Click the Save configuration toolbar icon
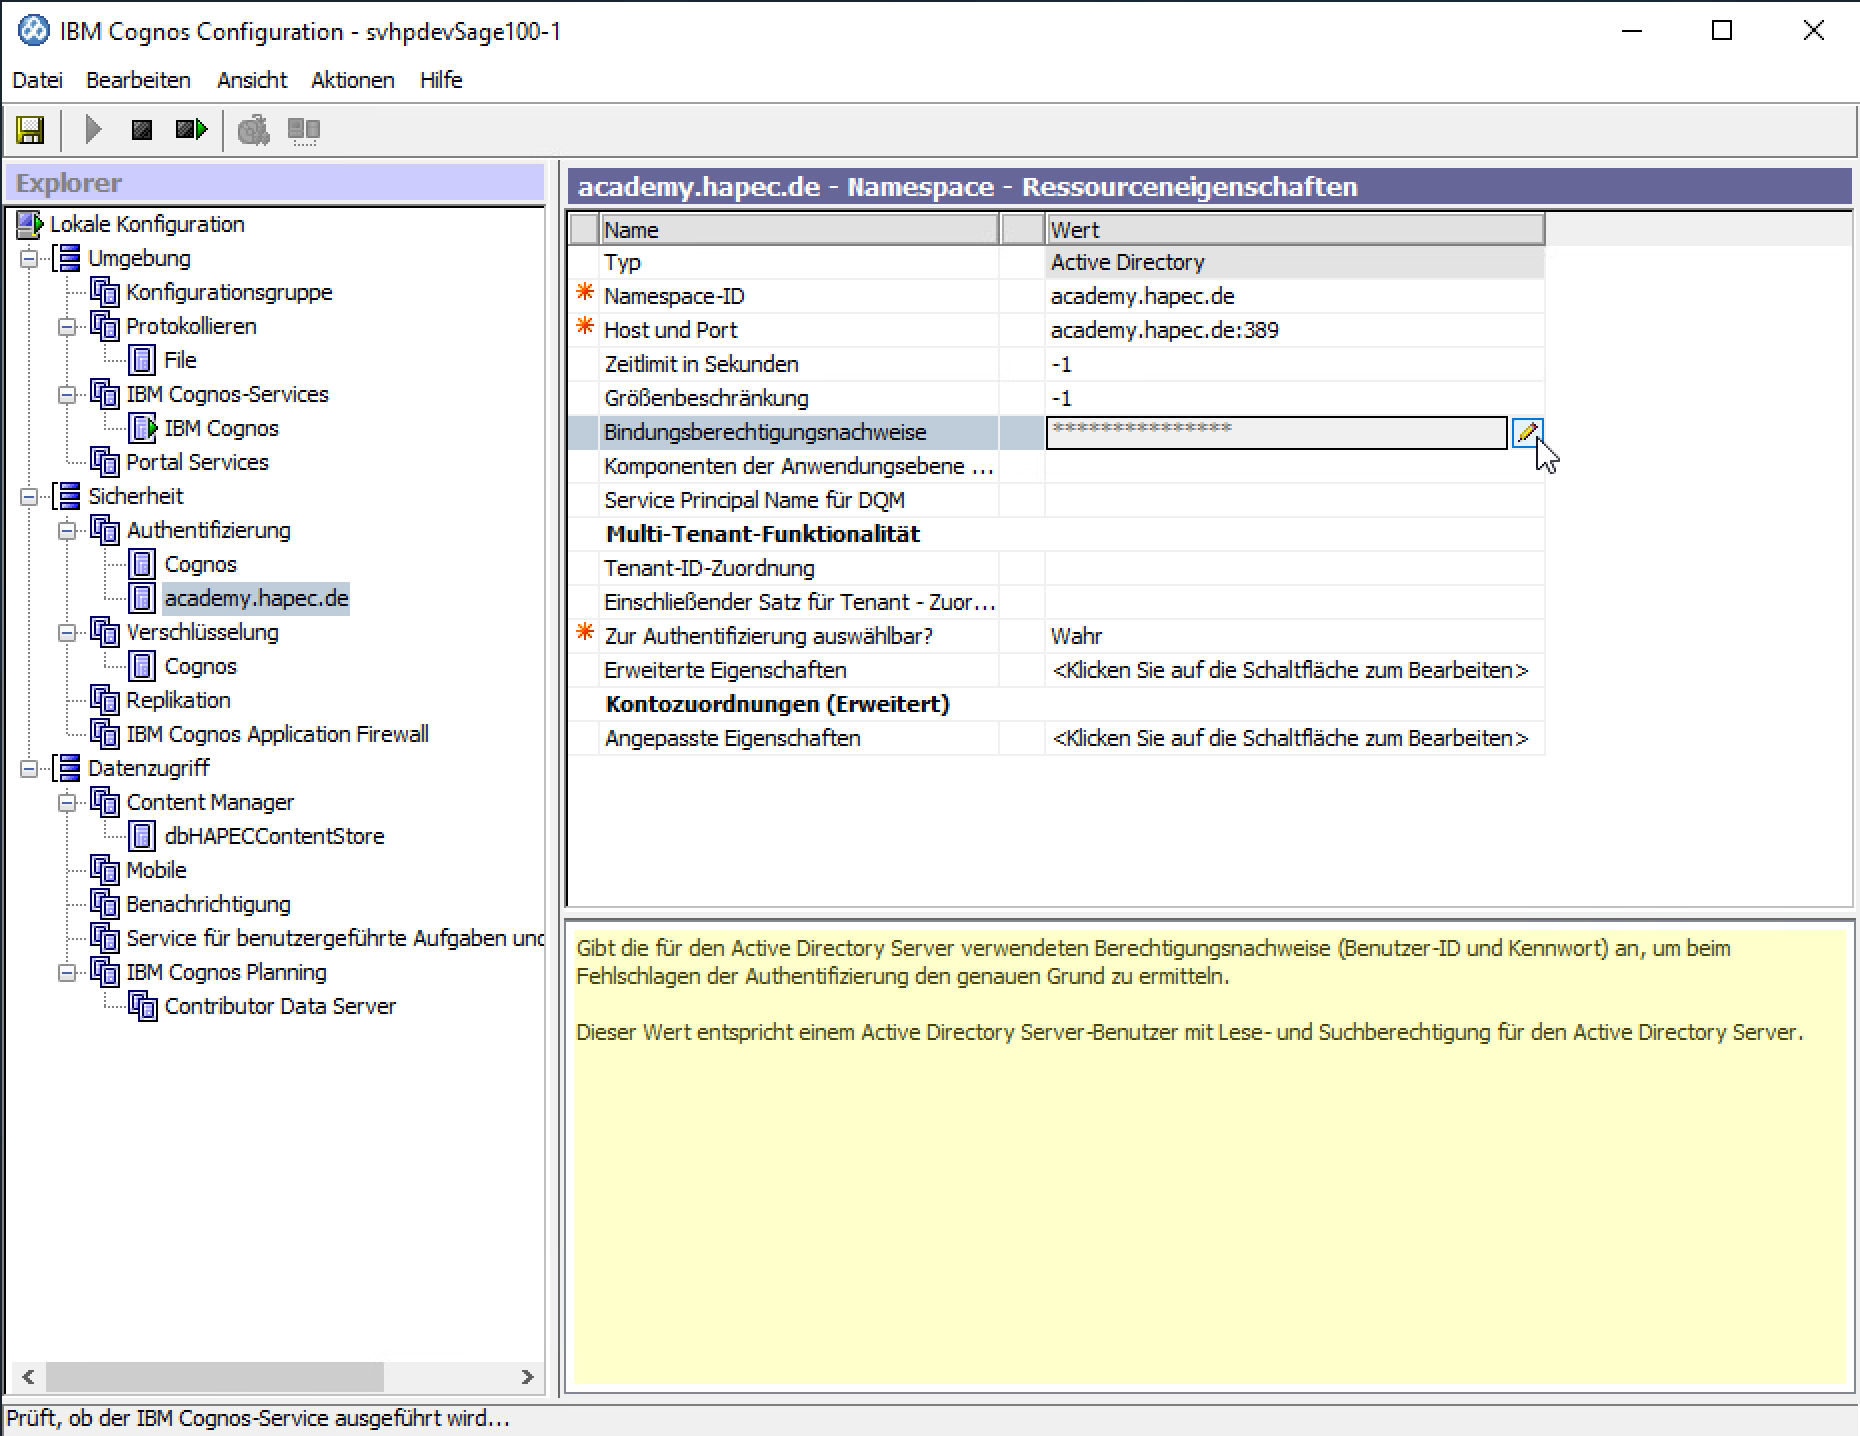The height and width of the screenshot is (1436, 1860). click(x=30, y=130)
